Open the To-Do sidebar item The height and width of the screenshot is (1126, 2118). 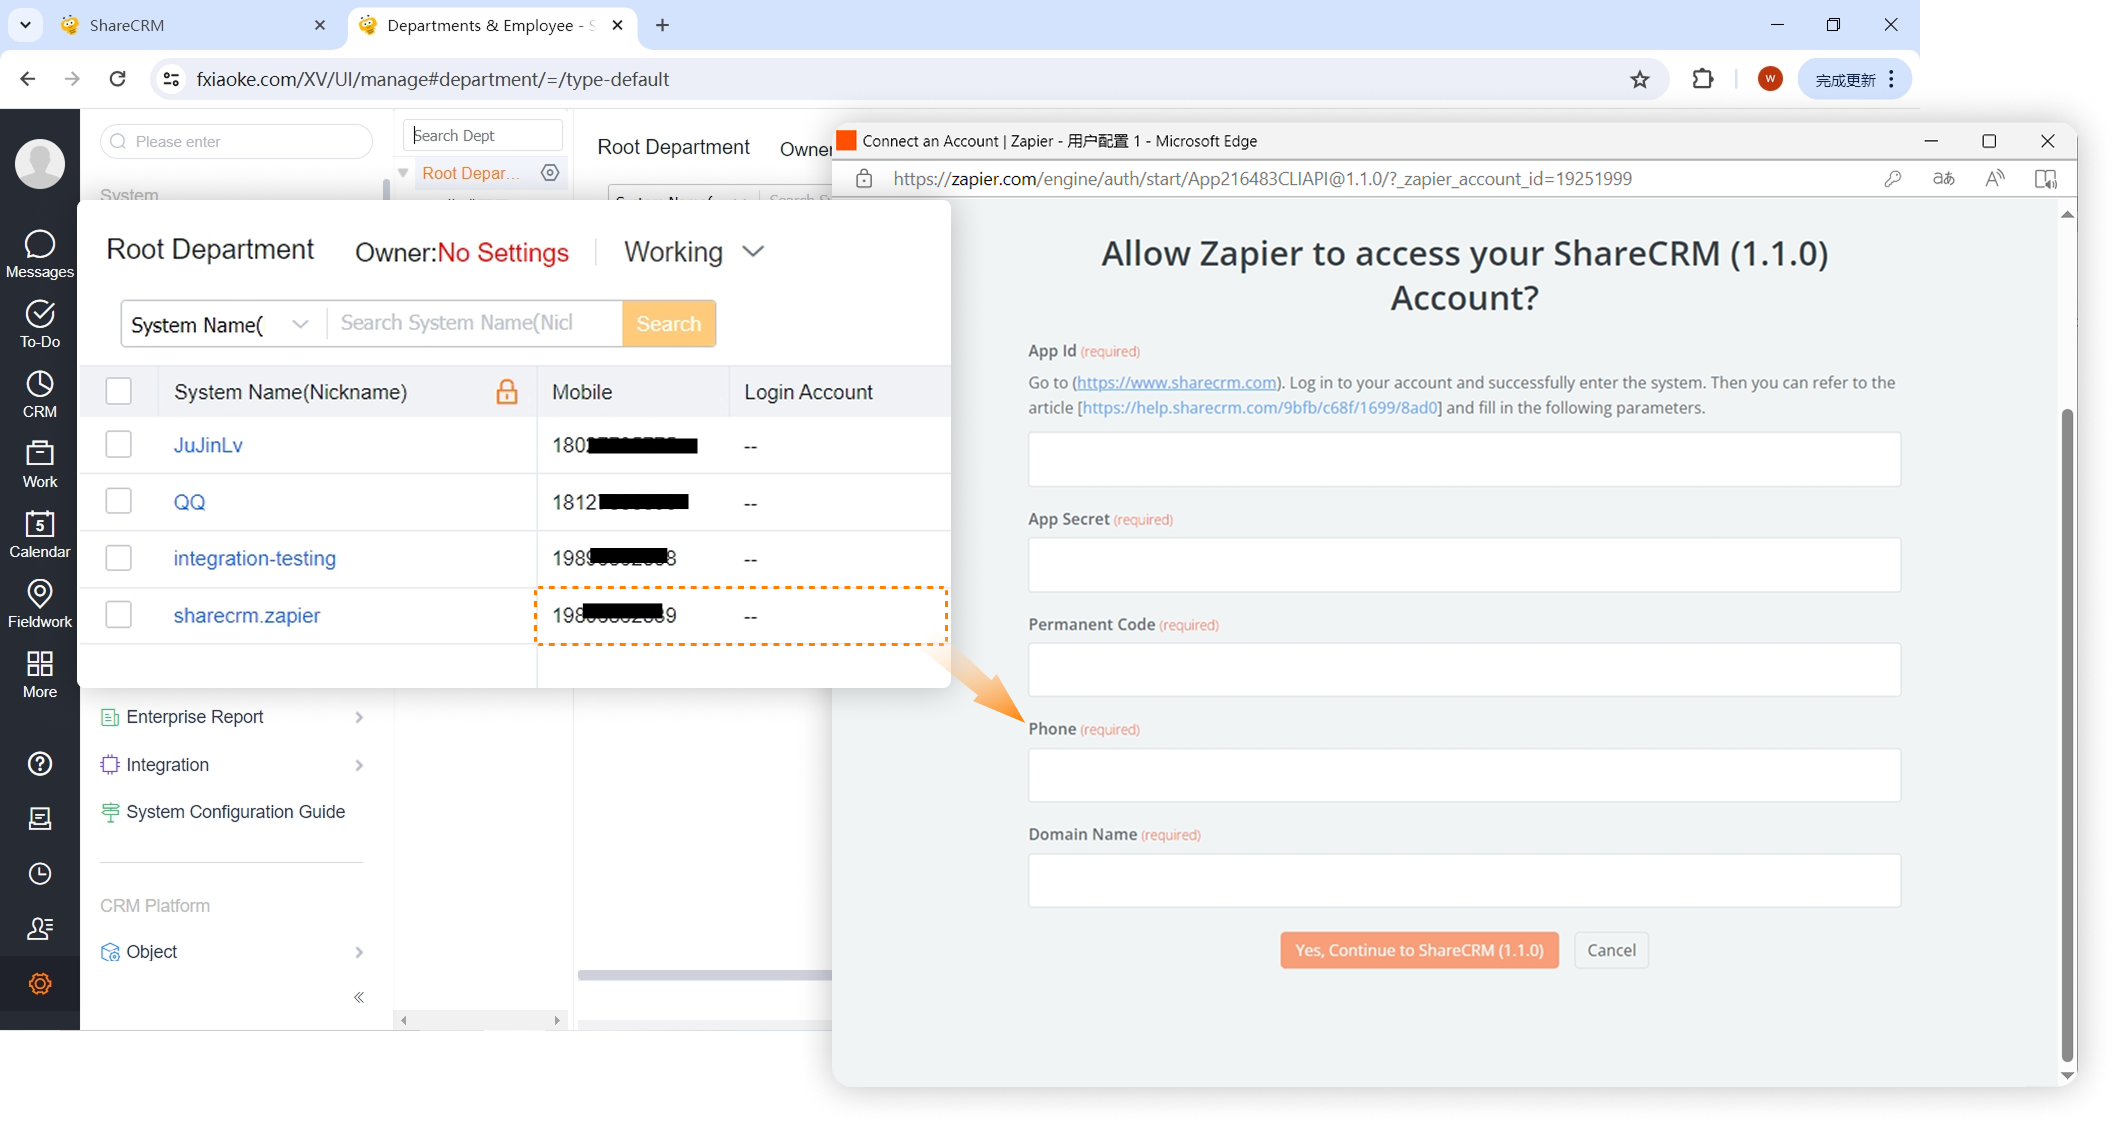(x=40, y=324)
